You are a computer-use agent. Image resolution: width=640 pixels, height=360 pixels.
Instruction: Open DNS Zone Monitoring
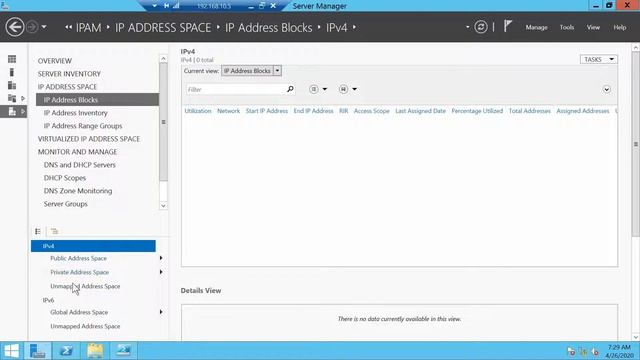coord(78,191)
